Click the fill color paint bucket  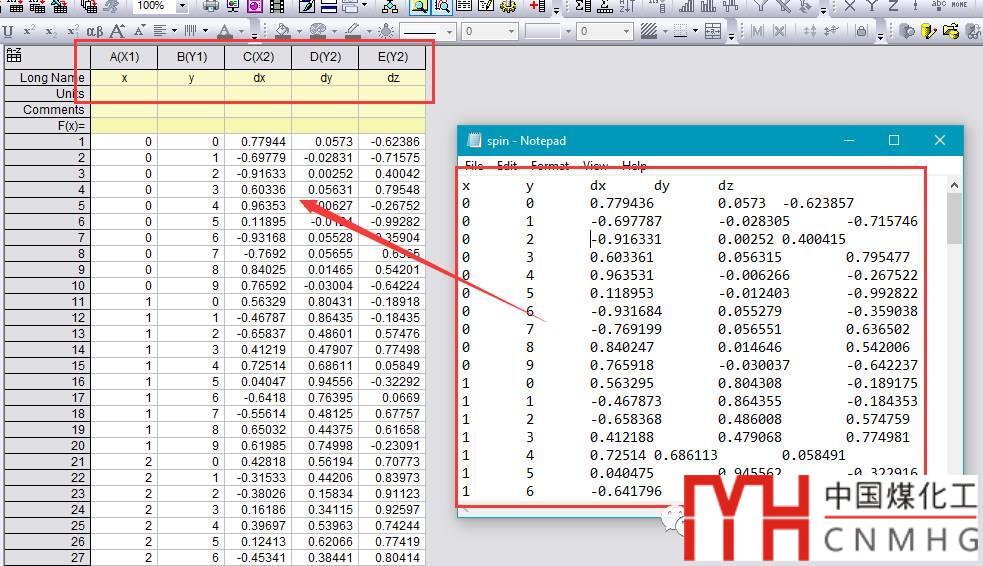(283, 31)
